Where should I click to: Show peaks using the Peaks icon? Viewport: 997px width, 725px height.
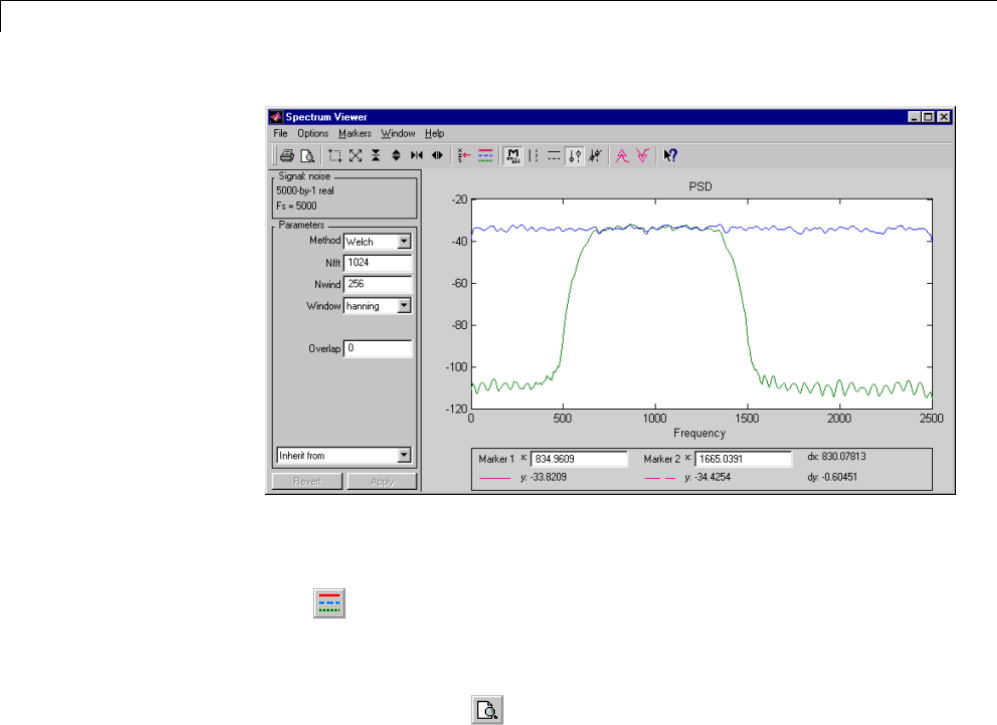coord(621,155)
